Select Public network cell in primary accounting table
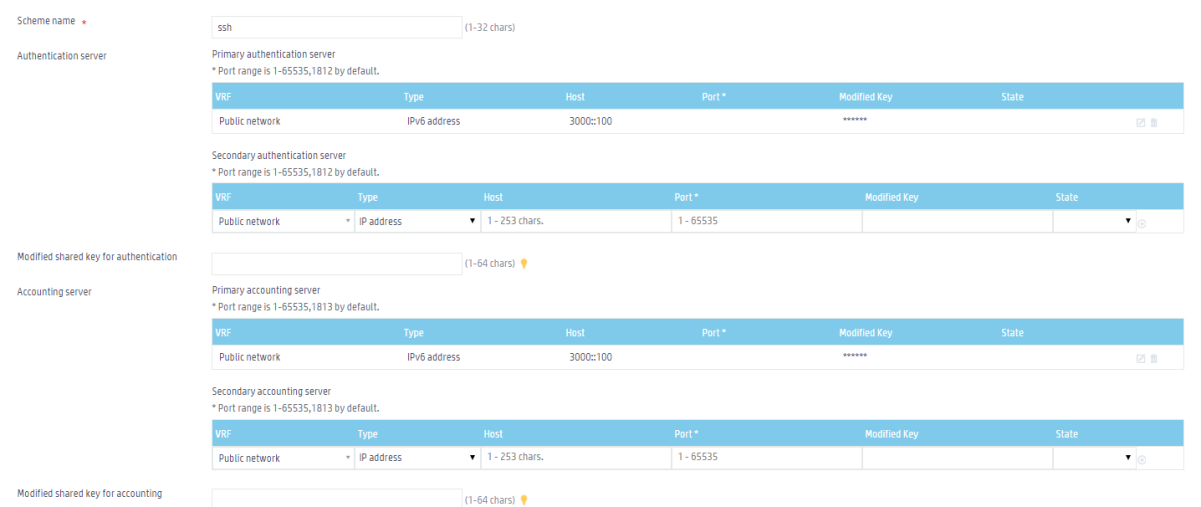This screenshot has height=507, width=1201. [250, 357]
